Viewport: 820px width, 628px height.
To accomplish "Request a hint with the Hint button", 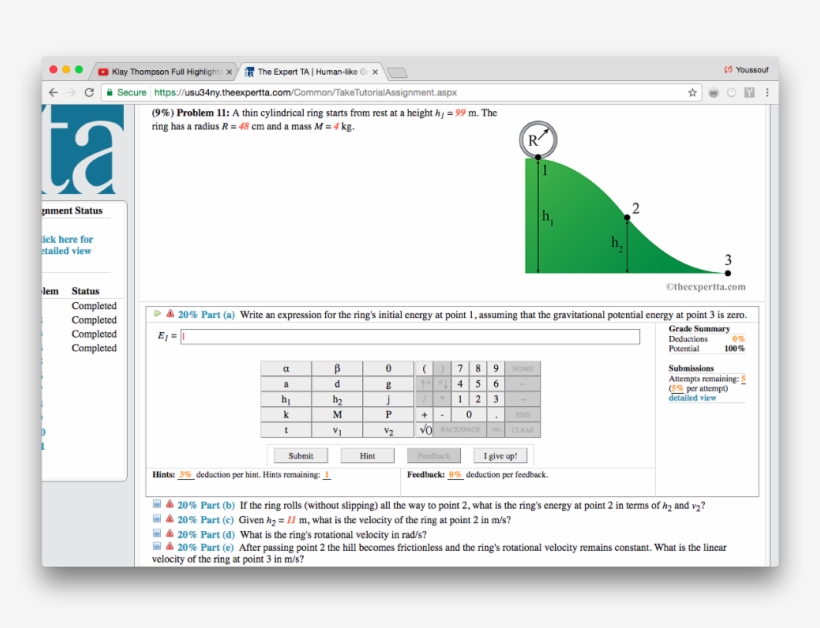I will click(x=367, y=456).
